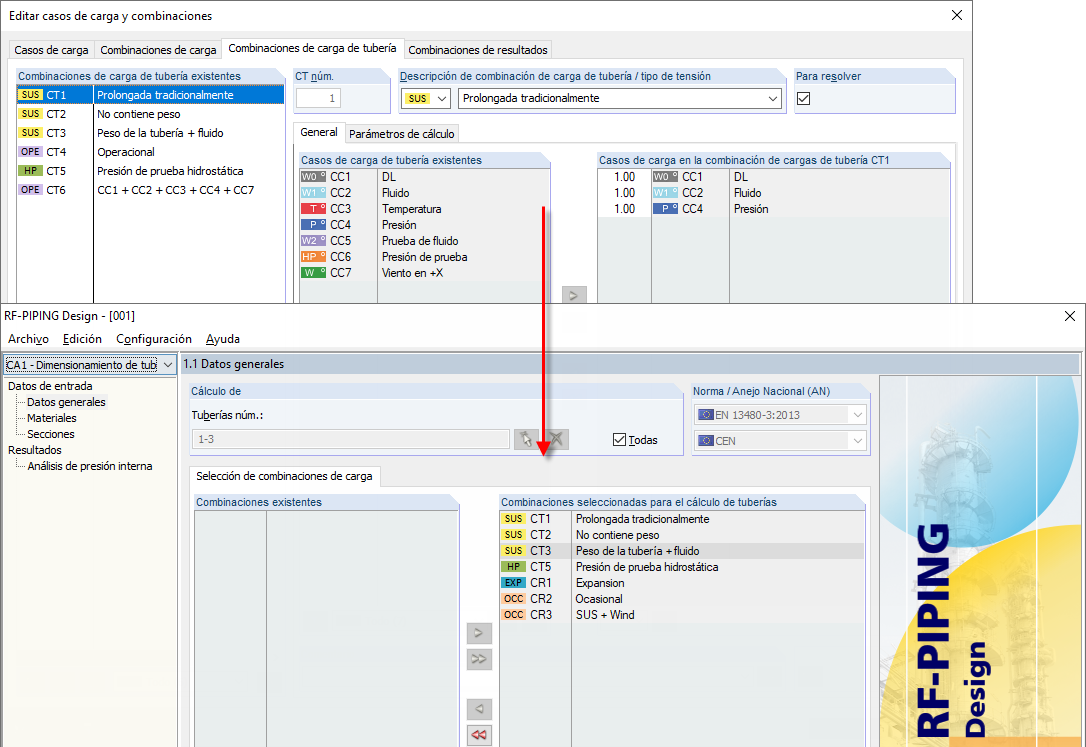Select CR1 Expansion row

click(x=682, y=583)
